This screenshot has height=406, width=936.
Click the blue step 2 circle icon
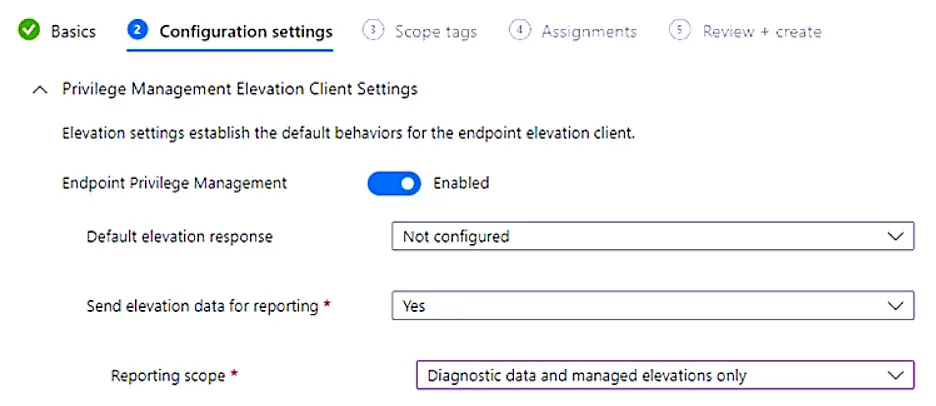[137, 30]
